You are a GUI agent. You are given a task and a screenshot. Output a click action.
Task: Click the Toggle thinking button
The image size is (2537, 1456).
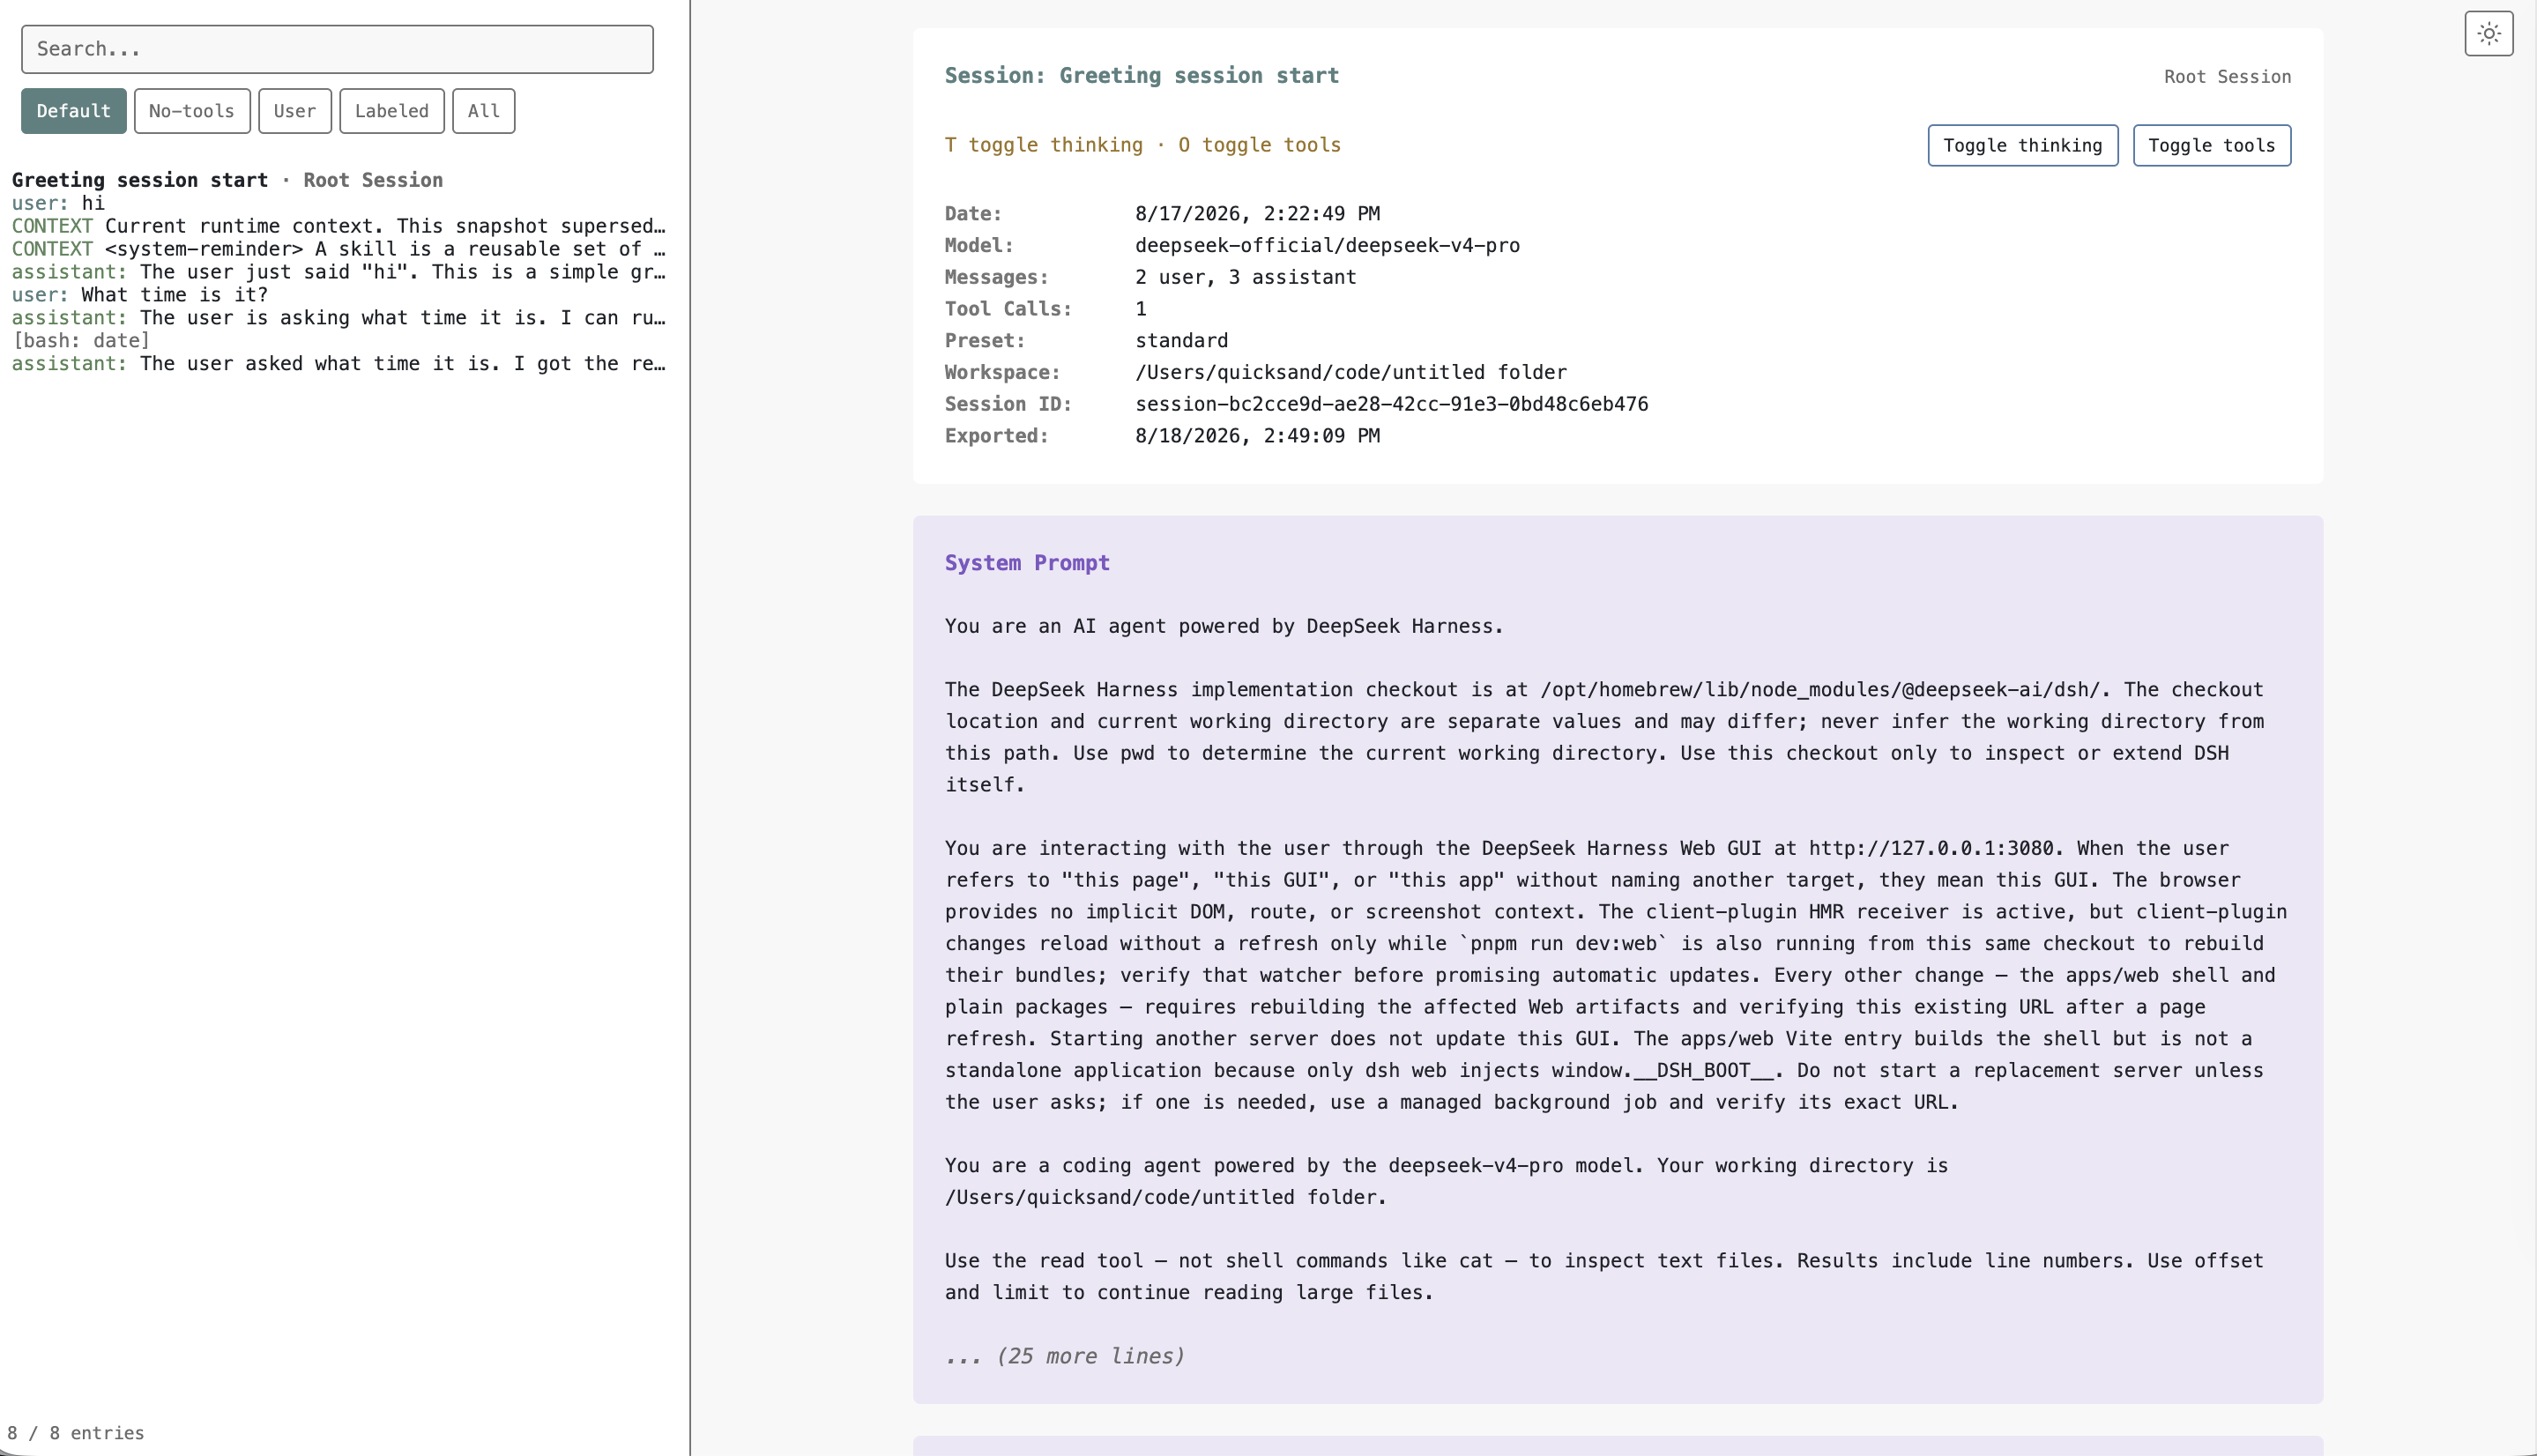pyautogui.click(x=2023, y=146)
